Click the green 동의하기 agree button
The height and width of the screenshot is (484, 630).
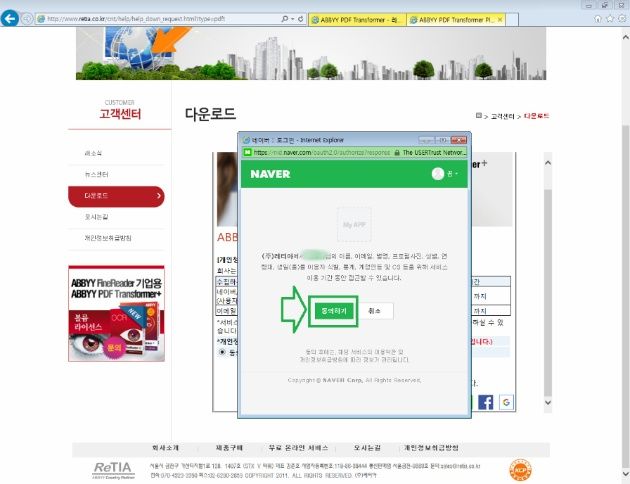point(334,310)
